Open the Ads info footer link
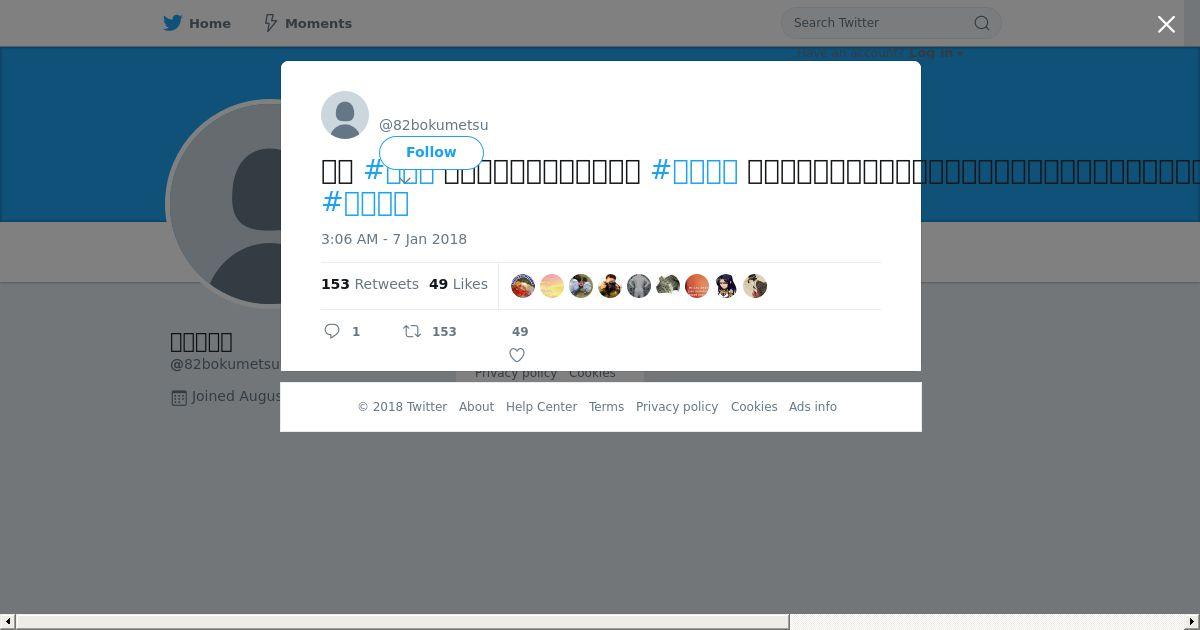This screenshot has width=1200, height=630. pyautogui.click(x=813, y=407)
